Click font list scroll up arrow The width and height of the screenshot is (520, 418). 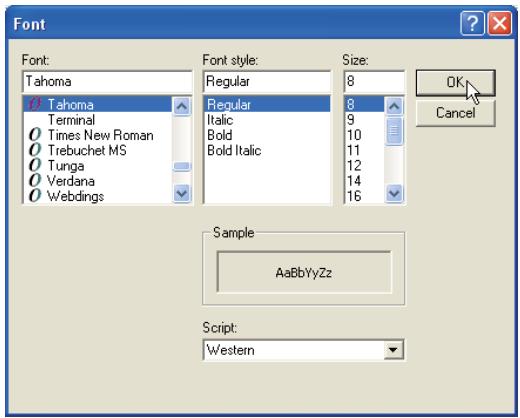(182, 106)
